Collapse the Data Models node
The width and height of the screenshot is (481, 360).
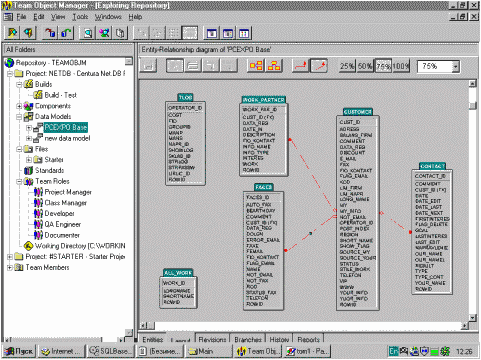coord(19,117)
